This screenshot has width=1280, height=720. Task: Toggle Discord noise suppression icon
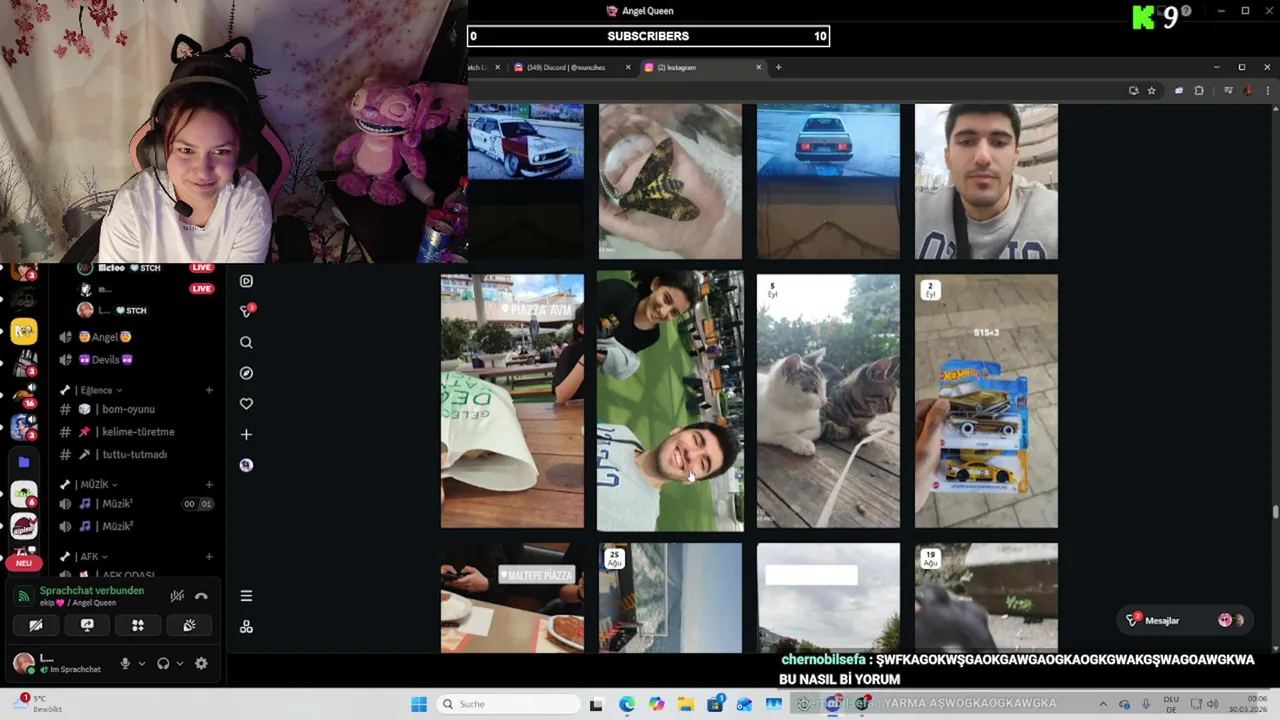point(177,596)
